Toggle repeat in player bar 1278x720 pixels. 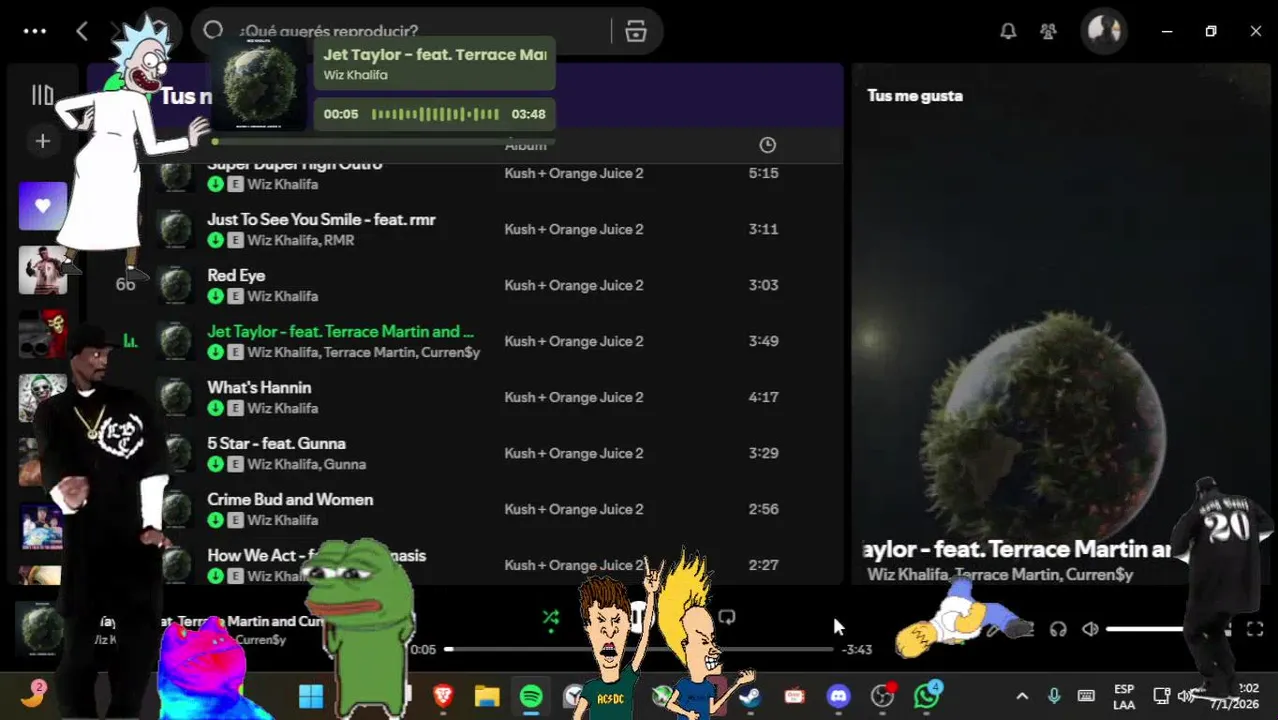coord(727,618)
